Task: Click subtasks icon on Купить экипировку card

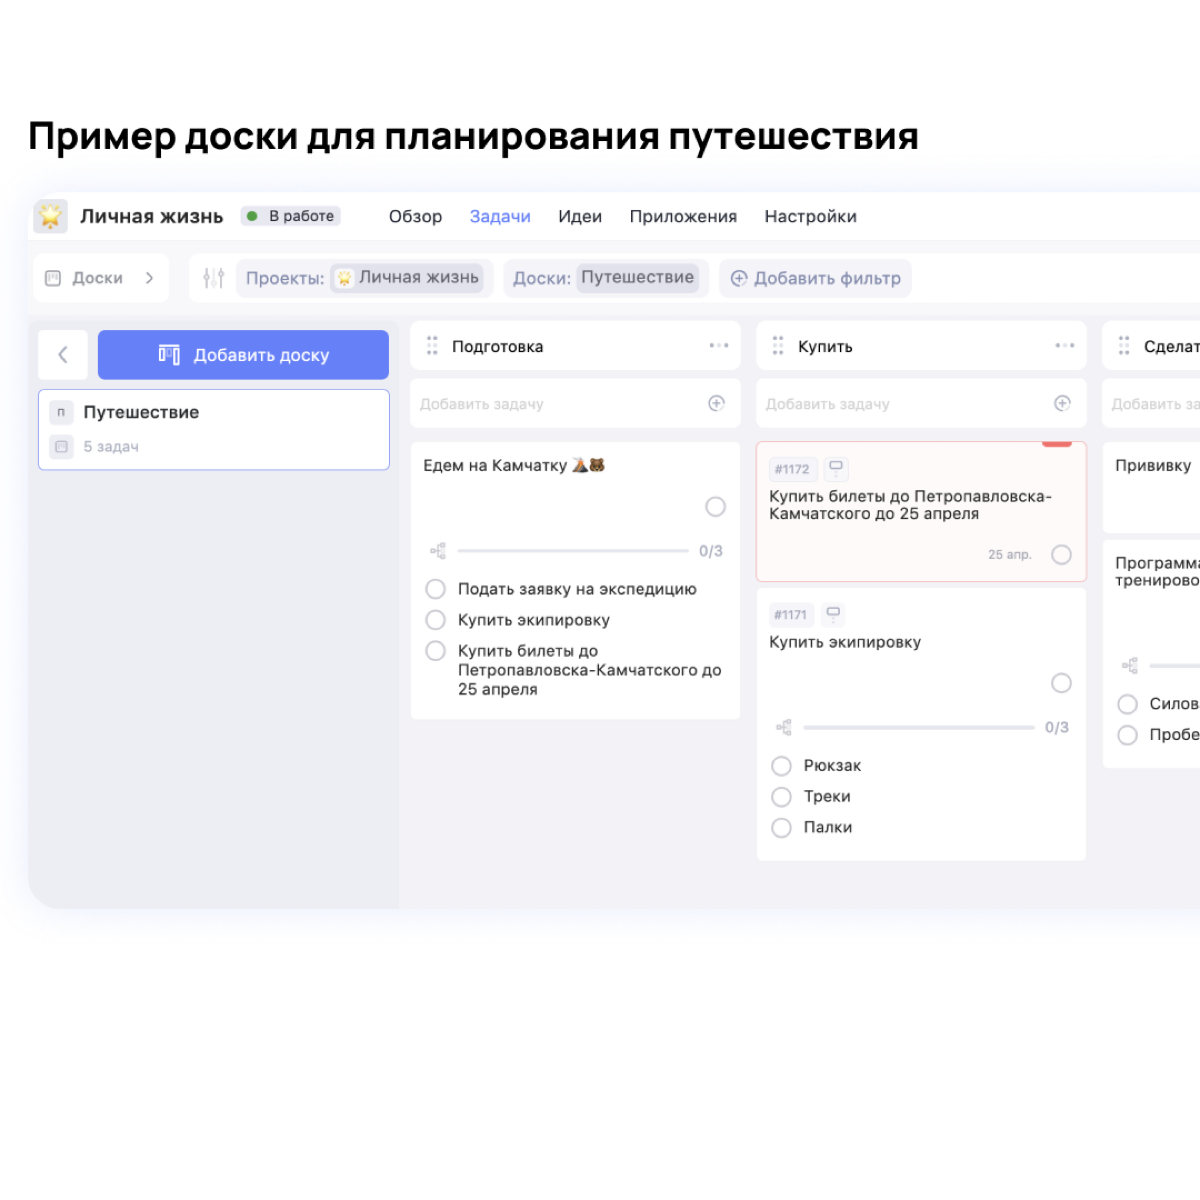Action: 784,727
